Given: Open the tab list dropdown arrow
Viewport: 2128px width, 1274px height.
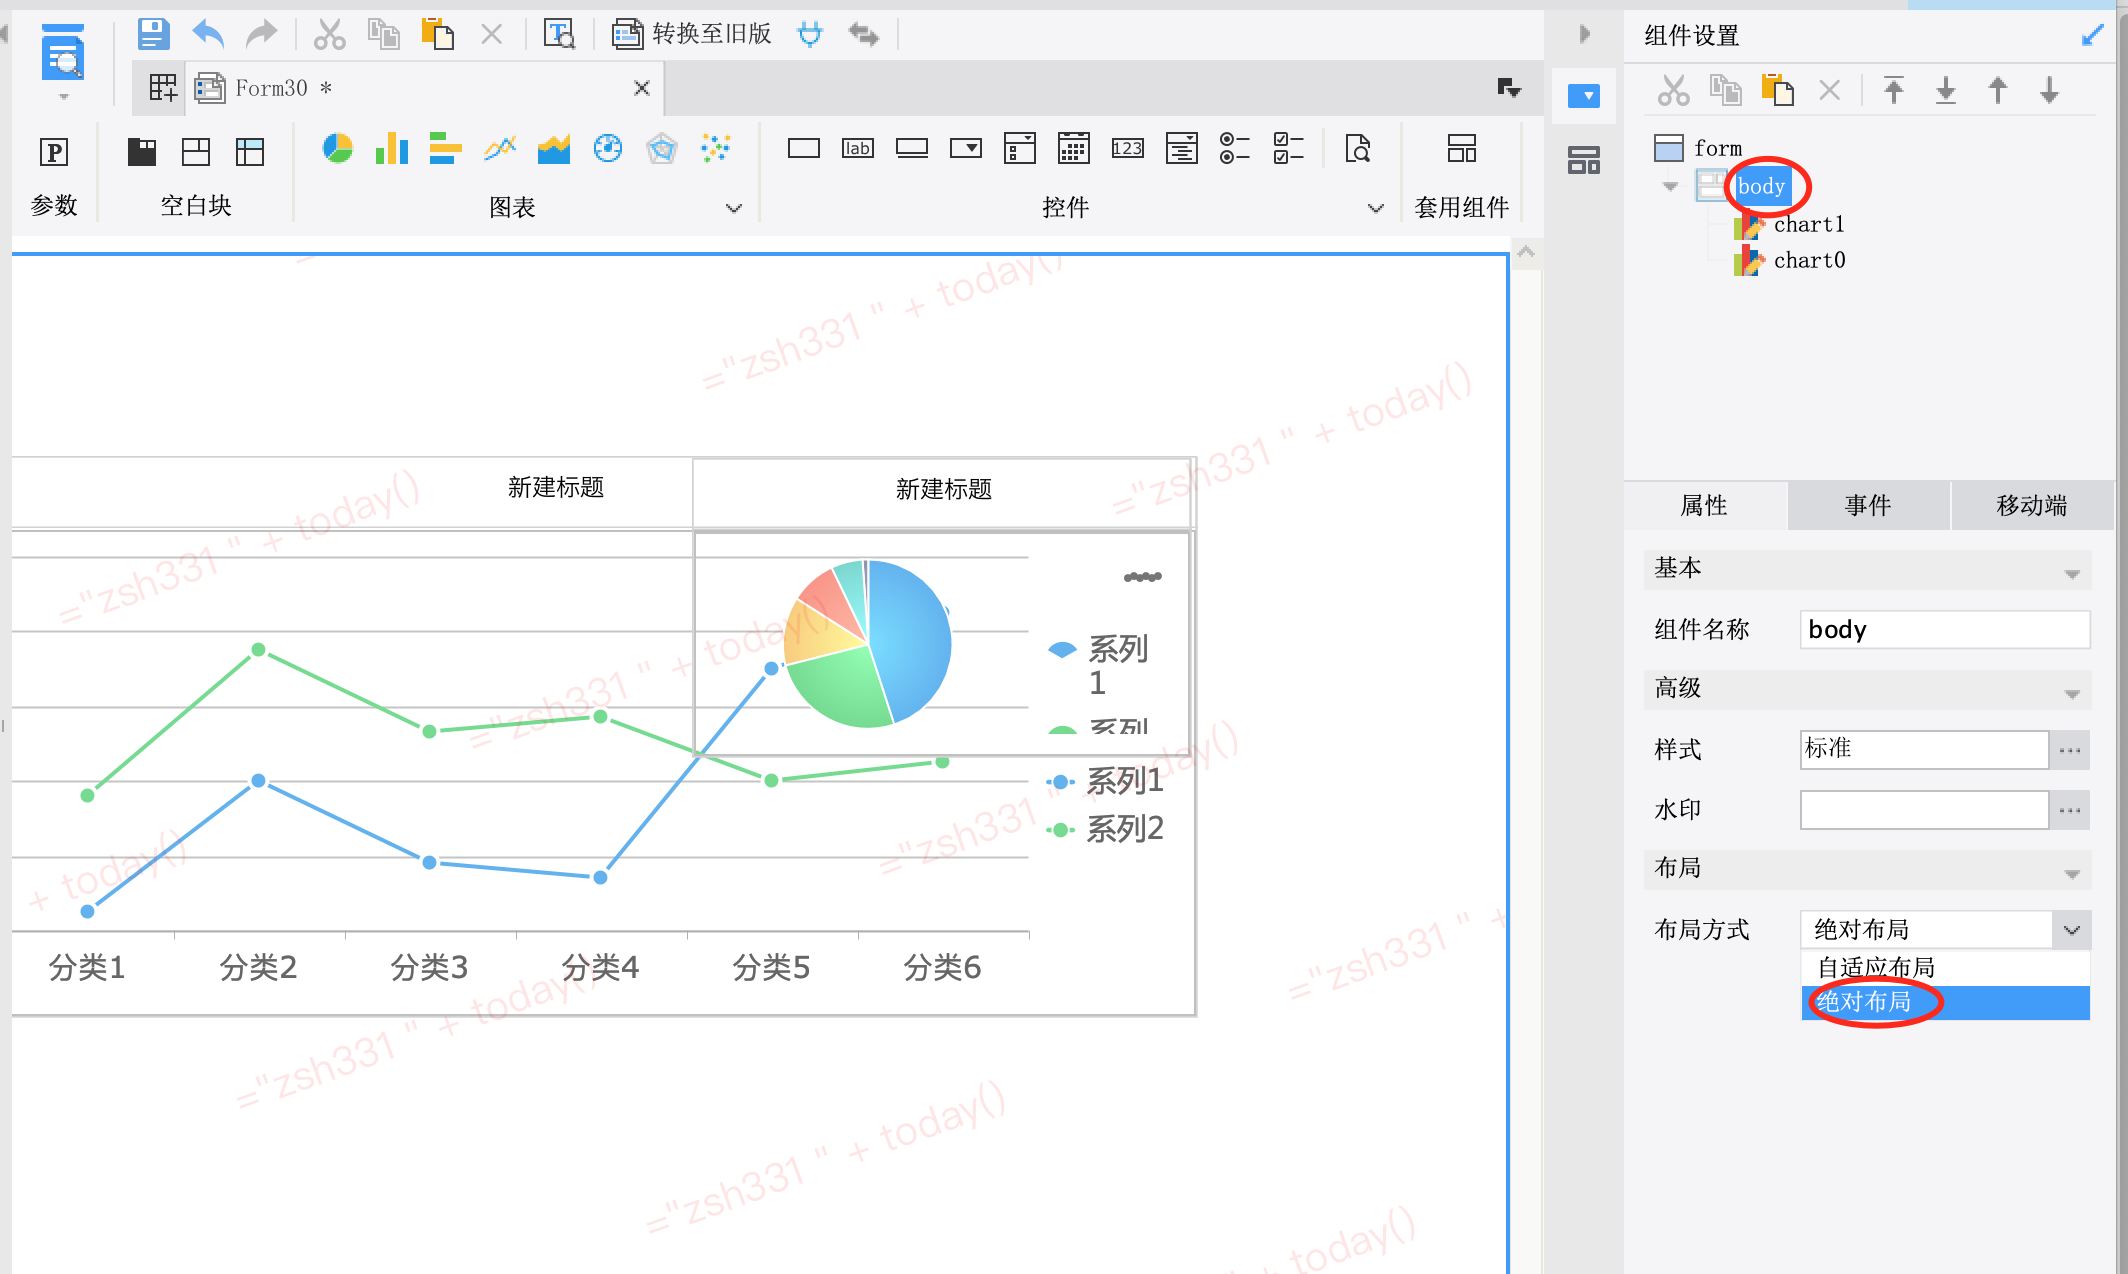Looking at the screenshot, I should click(x=1509, y=88).
